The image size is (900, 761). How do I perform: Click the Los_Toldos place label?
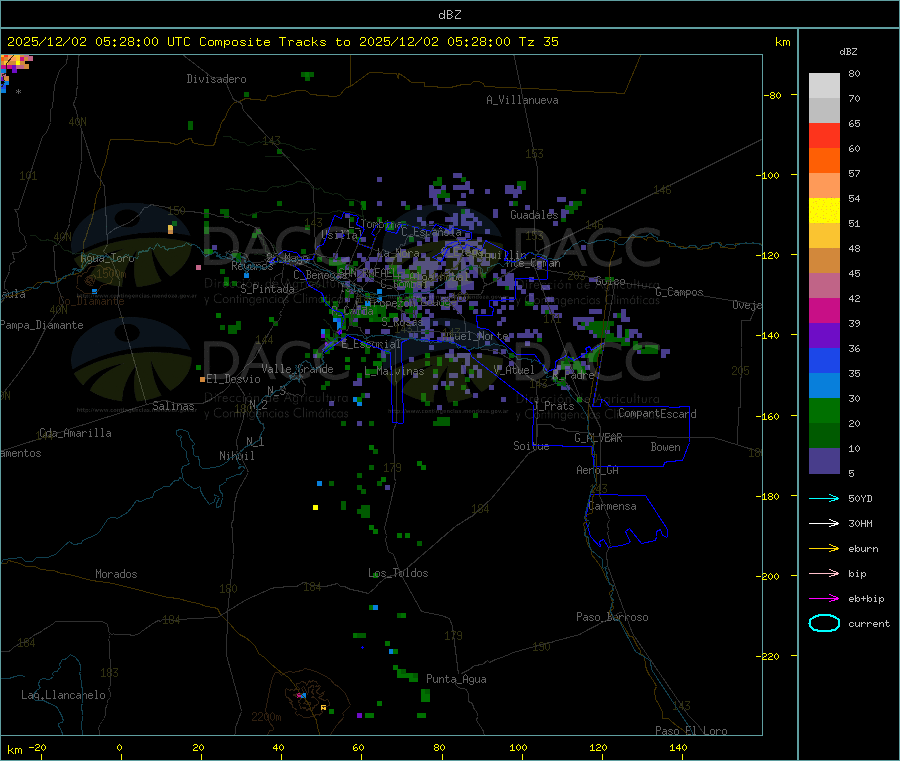pyautogui.click(x=398, y=573)
